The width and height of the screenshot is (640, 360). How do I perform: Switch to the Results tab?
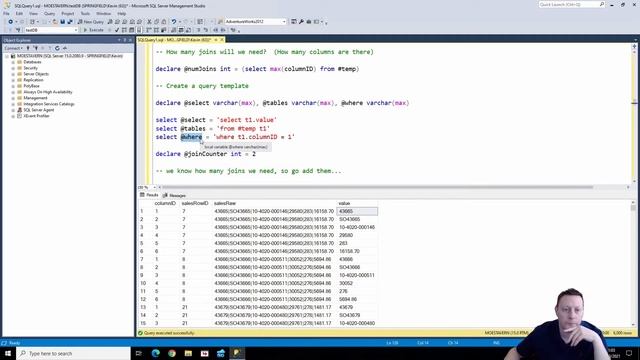click(149, 195)
